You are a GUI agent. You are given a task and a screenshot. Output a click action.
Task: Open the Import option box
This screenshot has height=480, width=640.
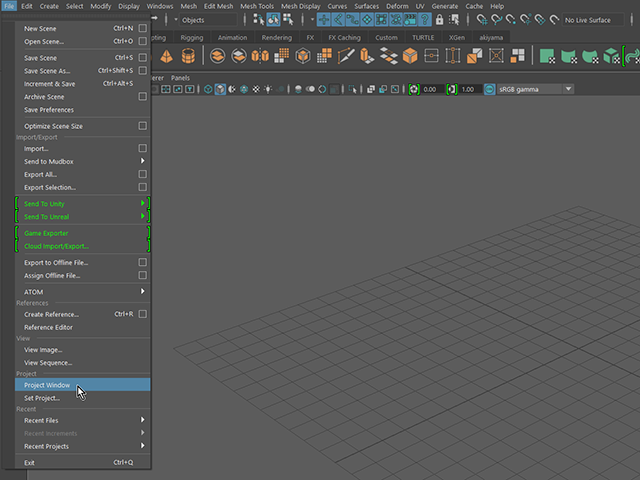point(142,148)
